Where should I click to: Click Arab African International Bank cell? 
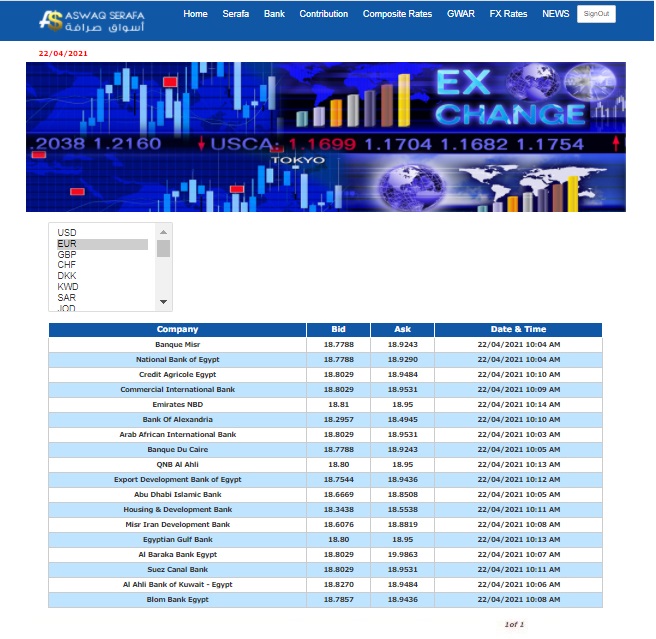click(x=177, y=435)
